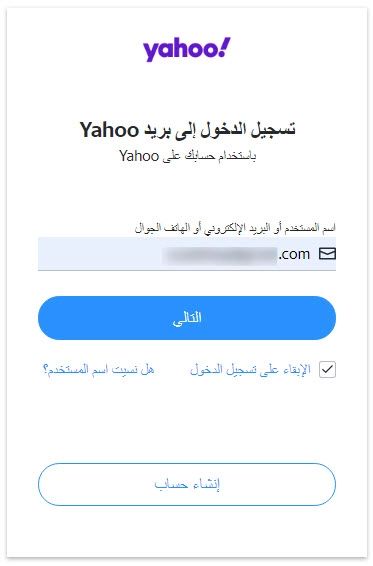Image resolution: width=373 pixels, height=566 pixels.
Task: Click the باستخدام حسابك على Yahoo subtitle
Action: click(187, 156)
